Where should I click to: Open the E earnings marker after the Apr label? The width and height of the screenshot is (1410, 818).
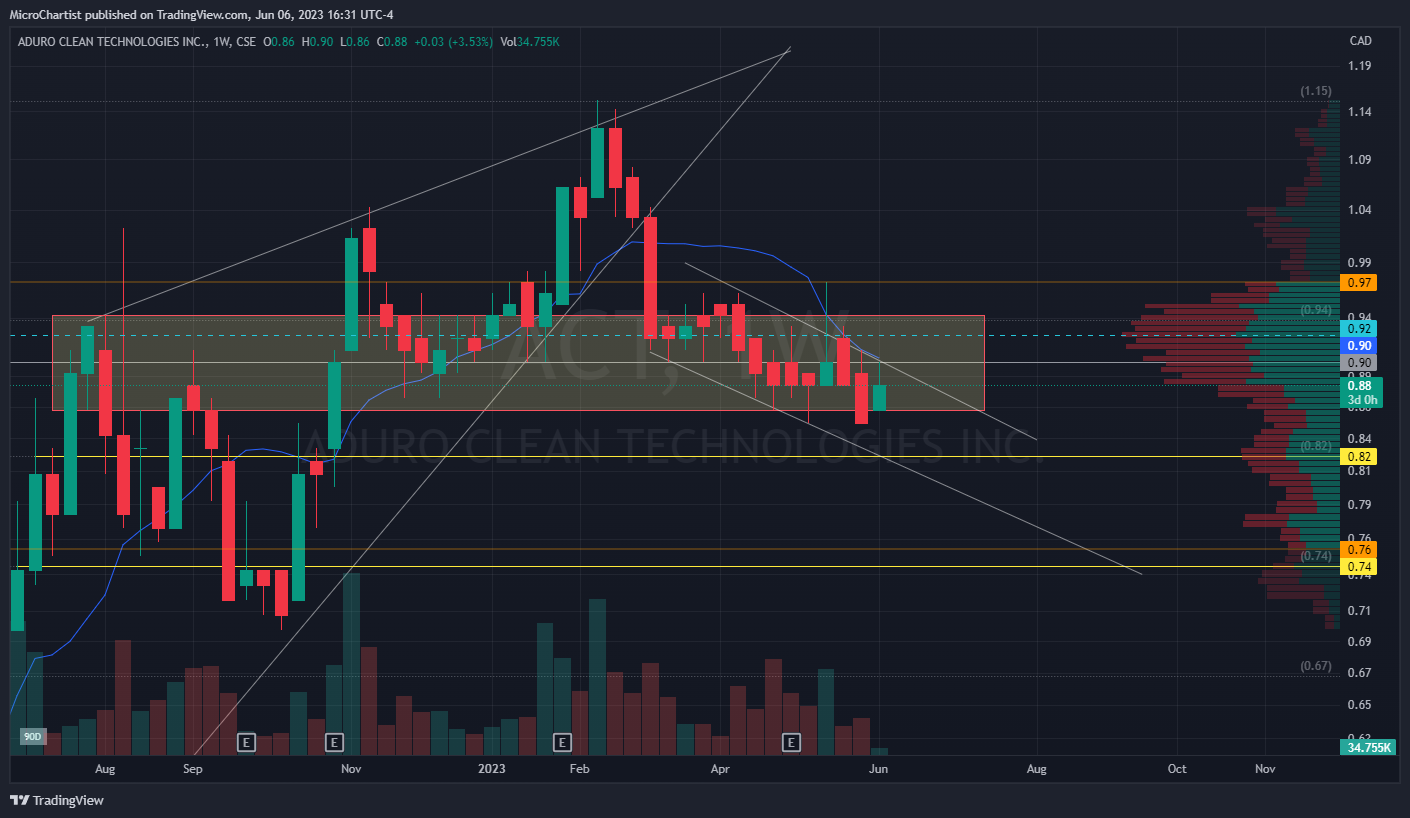coord(791,742)
